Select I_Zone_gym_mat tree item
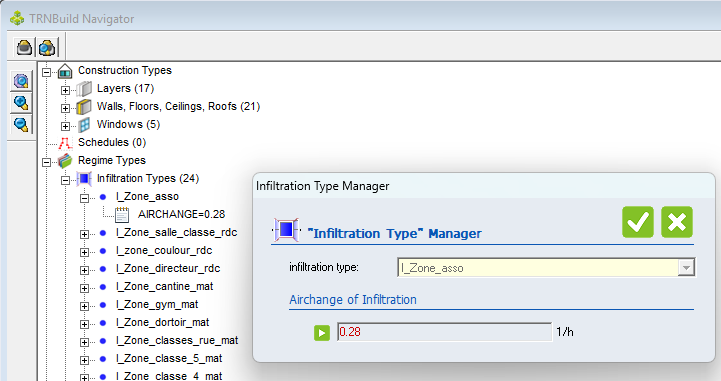 pos(157,304)
